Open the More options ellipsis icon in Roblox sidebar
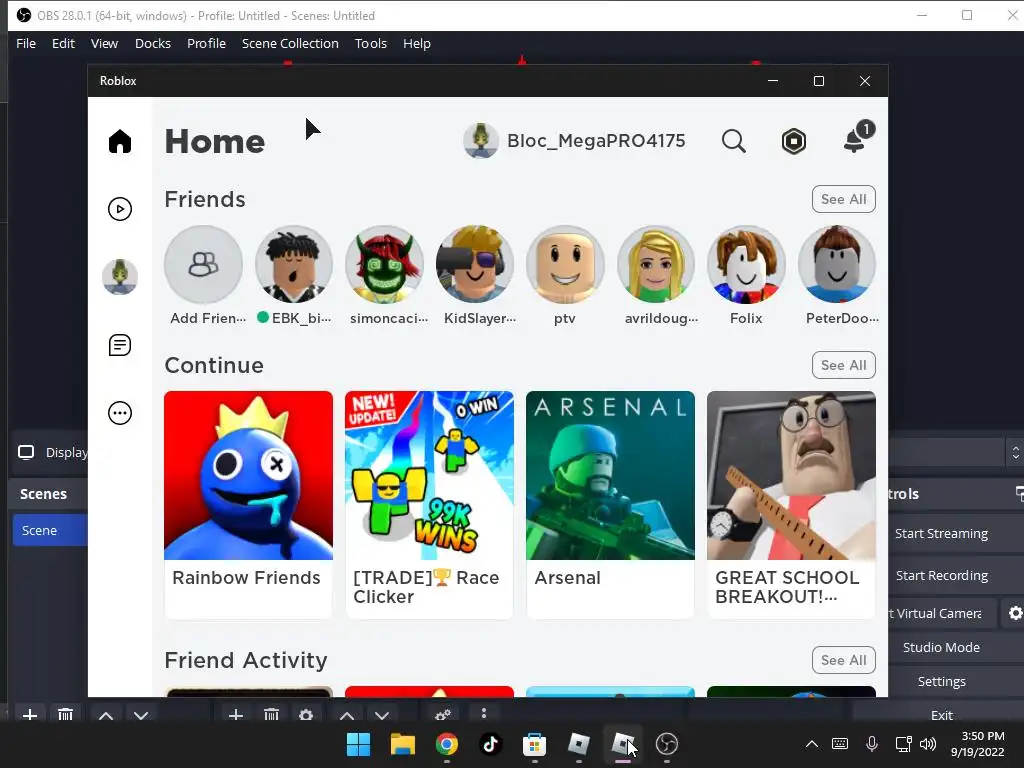 (x=120, y=413)
